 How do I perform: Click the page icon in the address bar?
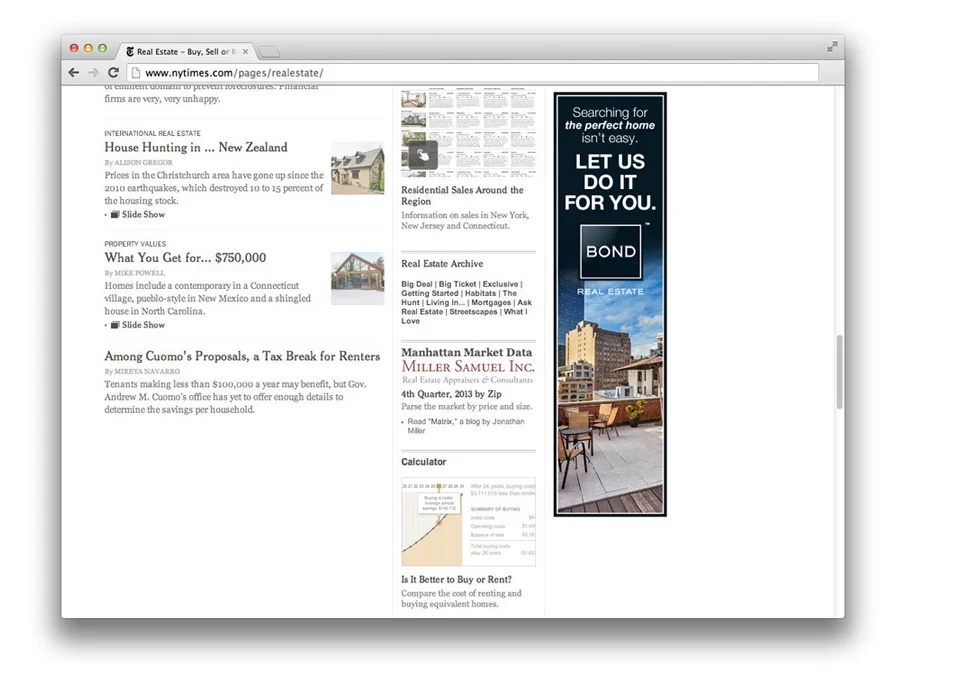pos(137,73)
